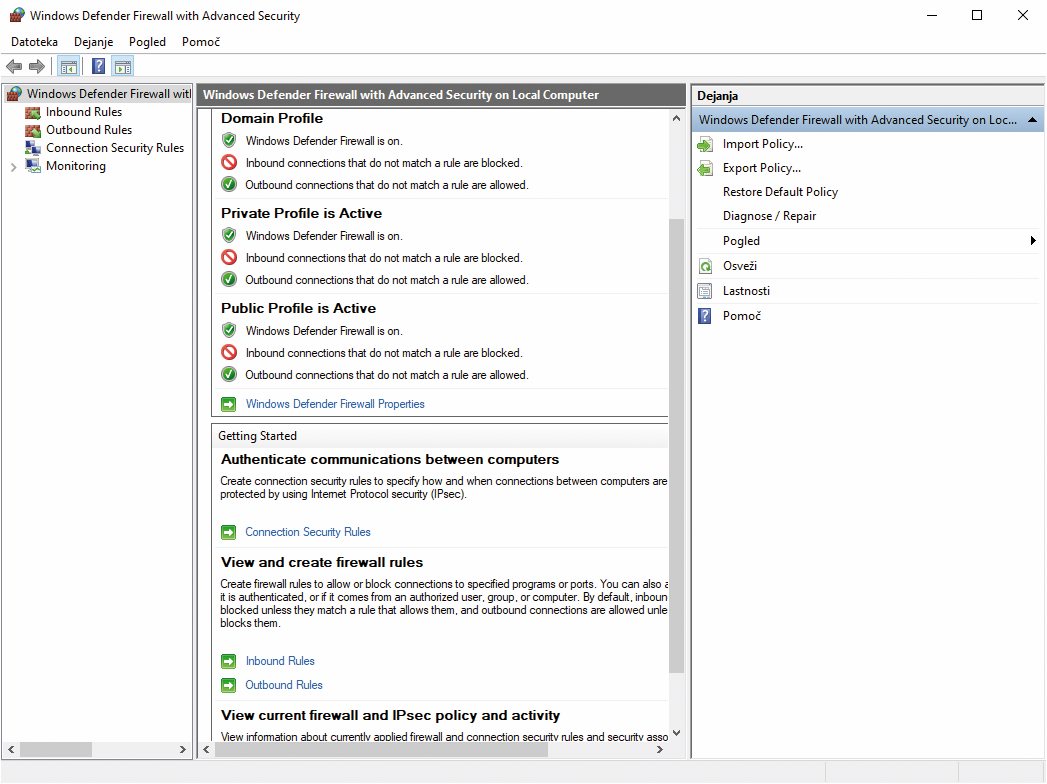
Task: Open the Pogled submenu arrow in Dejanja
Action: point(1033,240)
